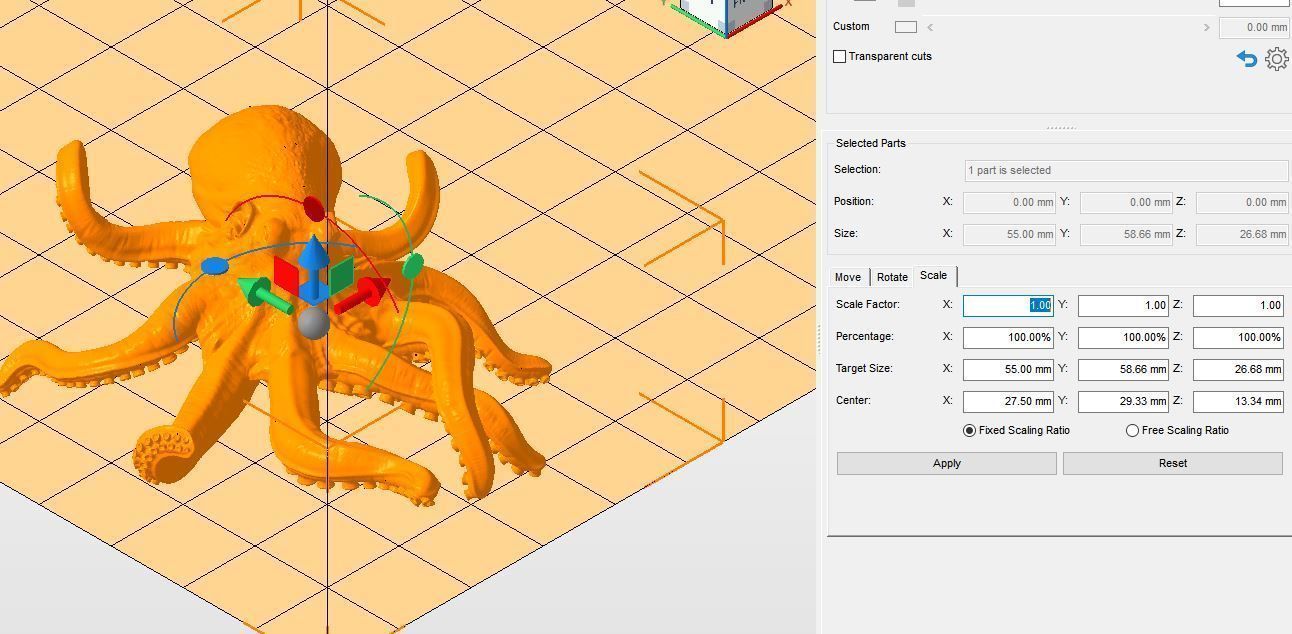Click the Center Y field
1292x634 pixels.
click(x=1123, y=401)
